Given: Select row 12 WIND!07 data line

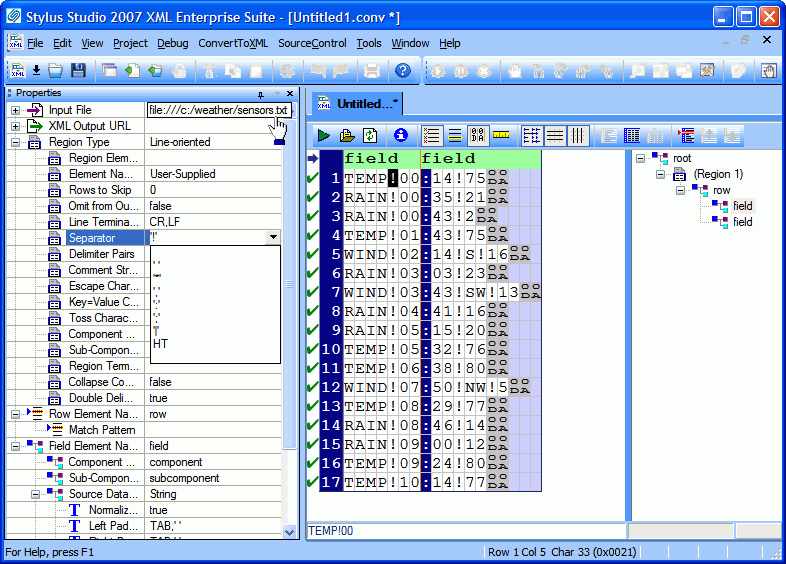Looking at the screenshot, I should [436, 388].
